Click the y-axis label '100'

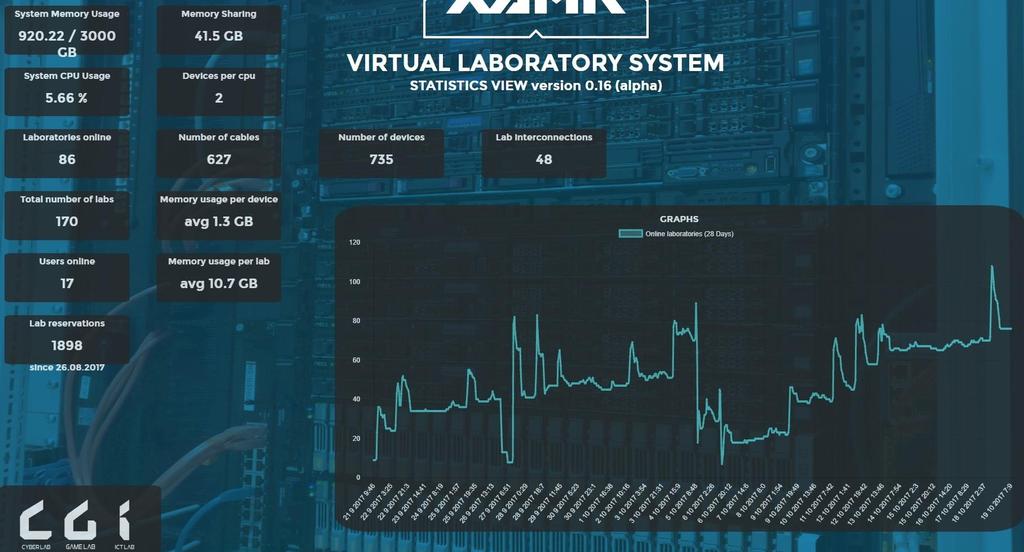click(x=355, y=282)
